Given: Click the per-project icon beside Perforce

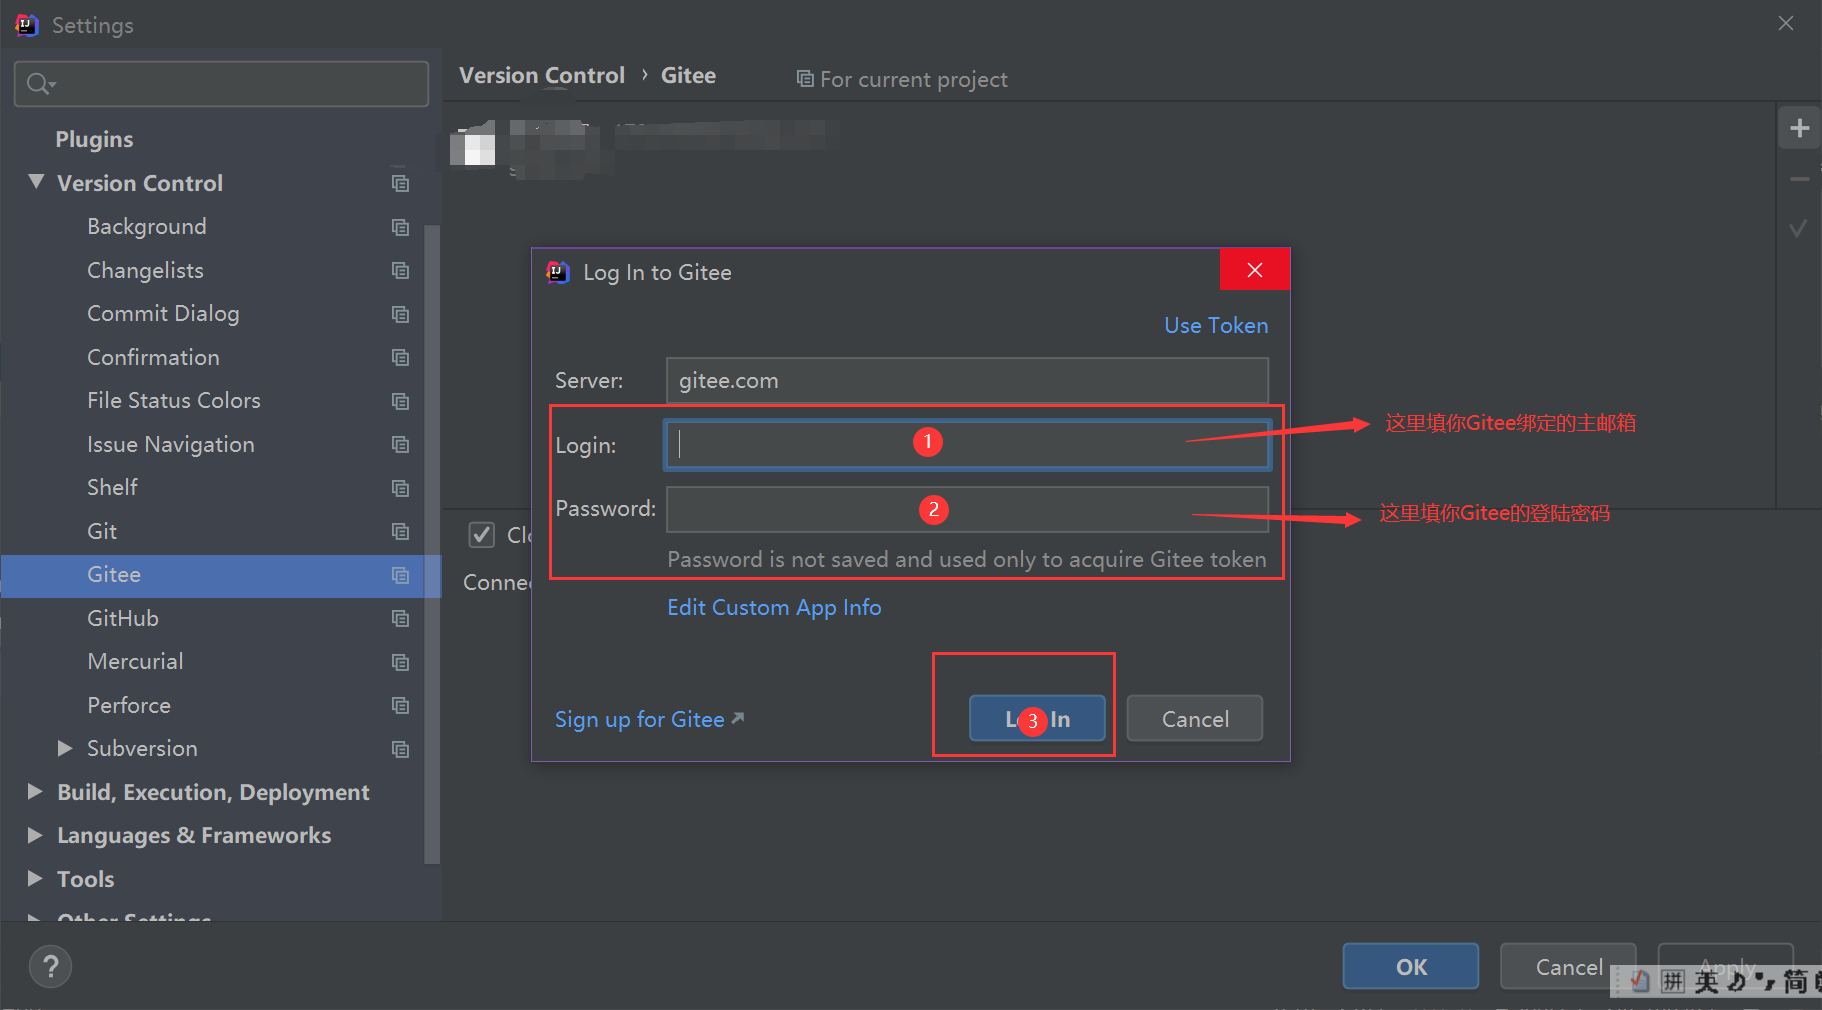Looking at the screenshot, I should [x=400, y=705].
